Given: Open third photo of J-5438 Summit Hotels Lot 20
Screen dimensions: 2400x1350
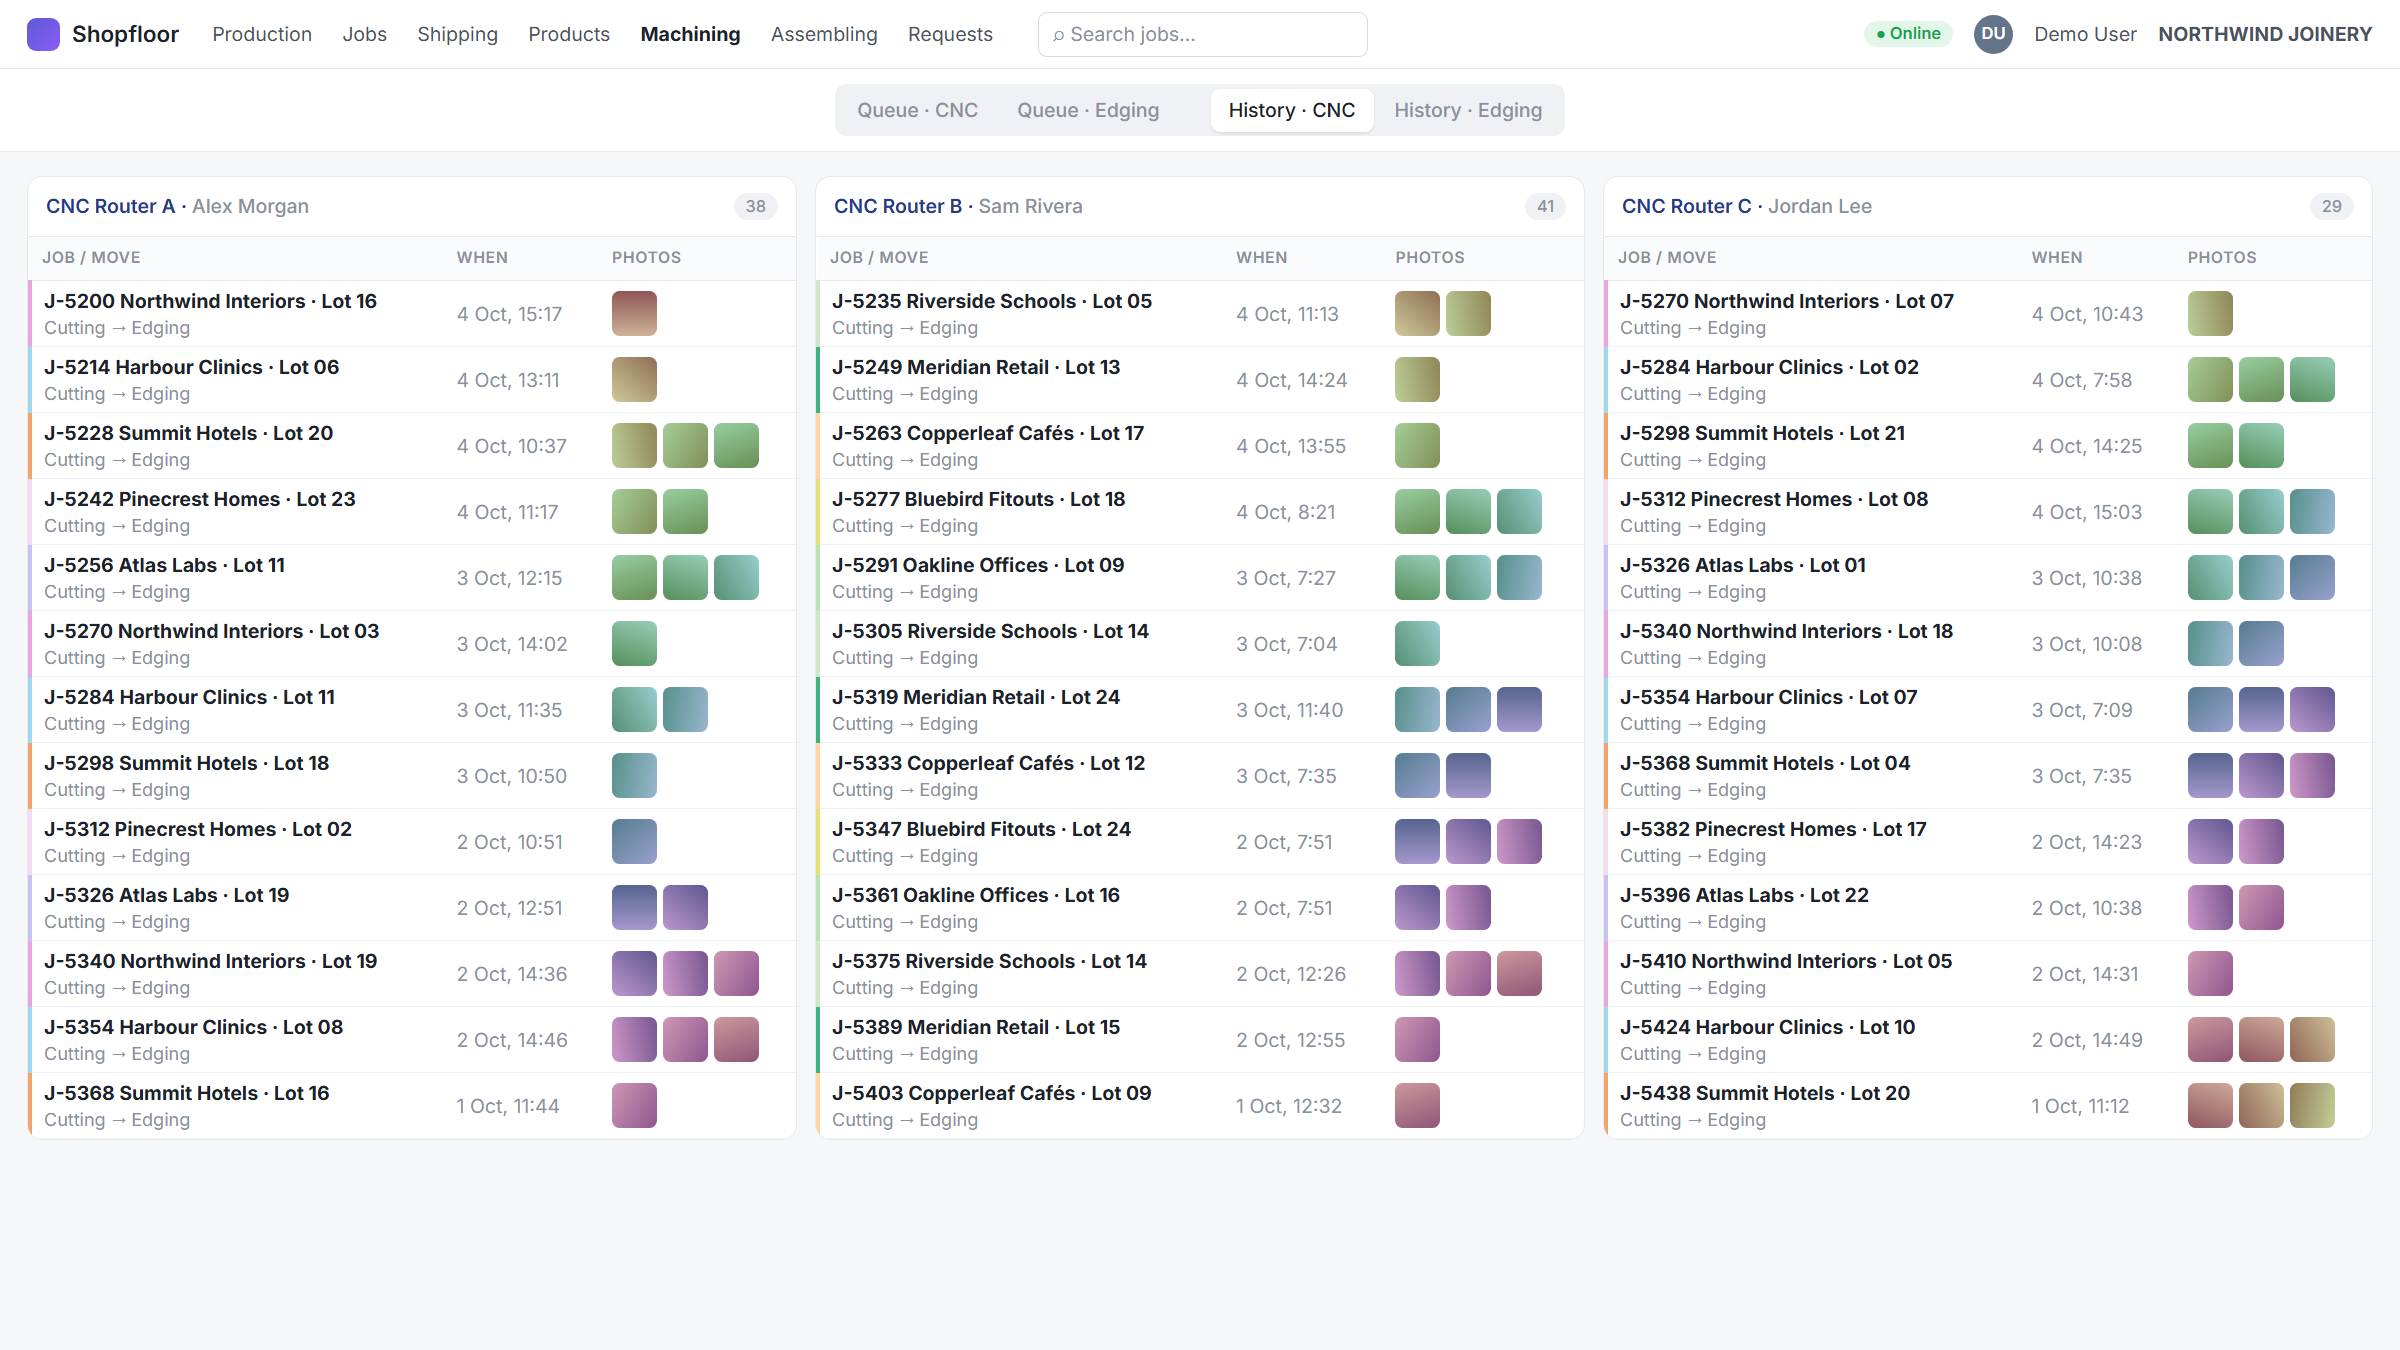Looking at the screenshot, I should [2312, 1106].
